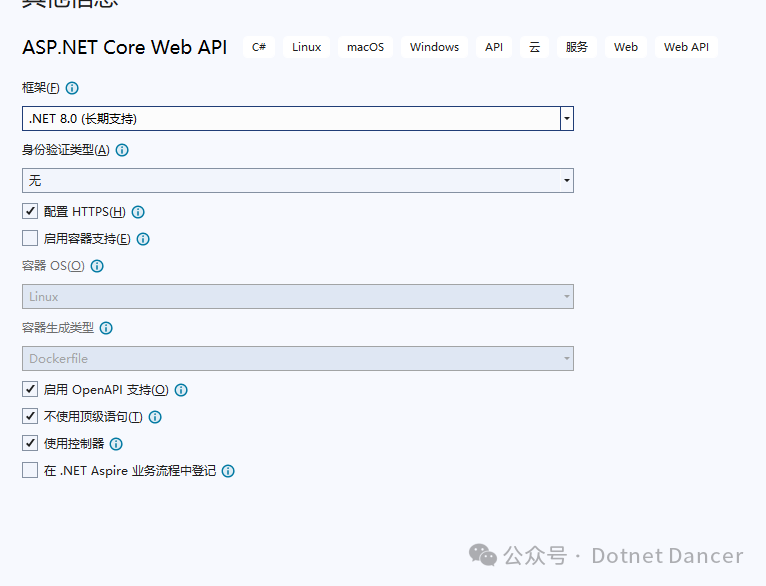Check 在 .NET Aspire 业务流程中登记 checkbox

30,470
